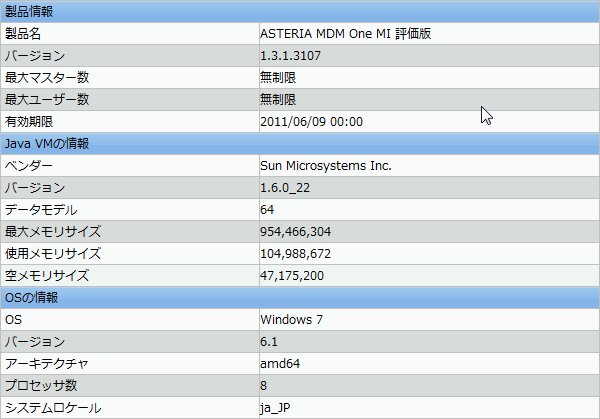
Task: Click the product name ASTERIA MDM One MI value
Action: [x=346, y=34]
